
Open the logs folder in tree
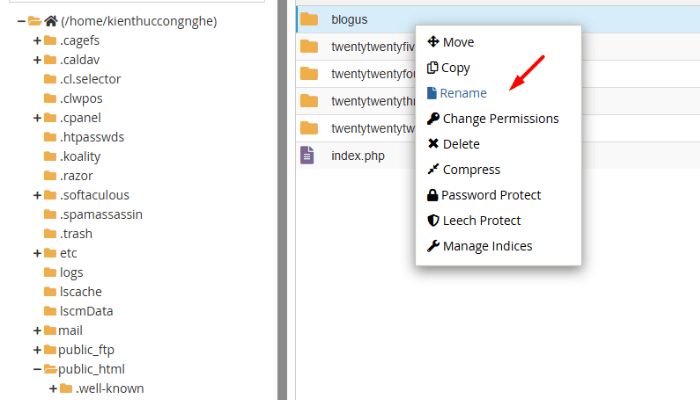[x=71, y=272]
